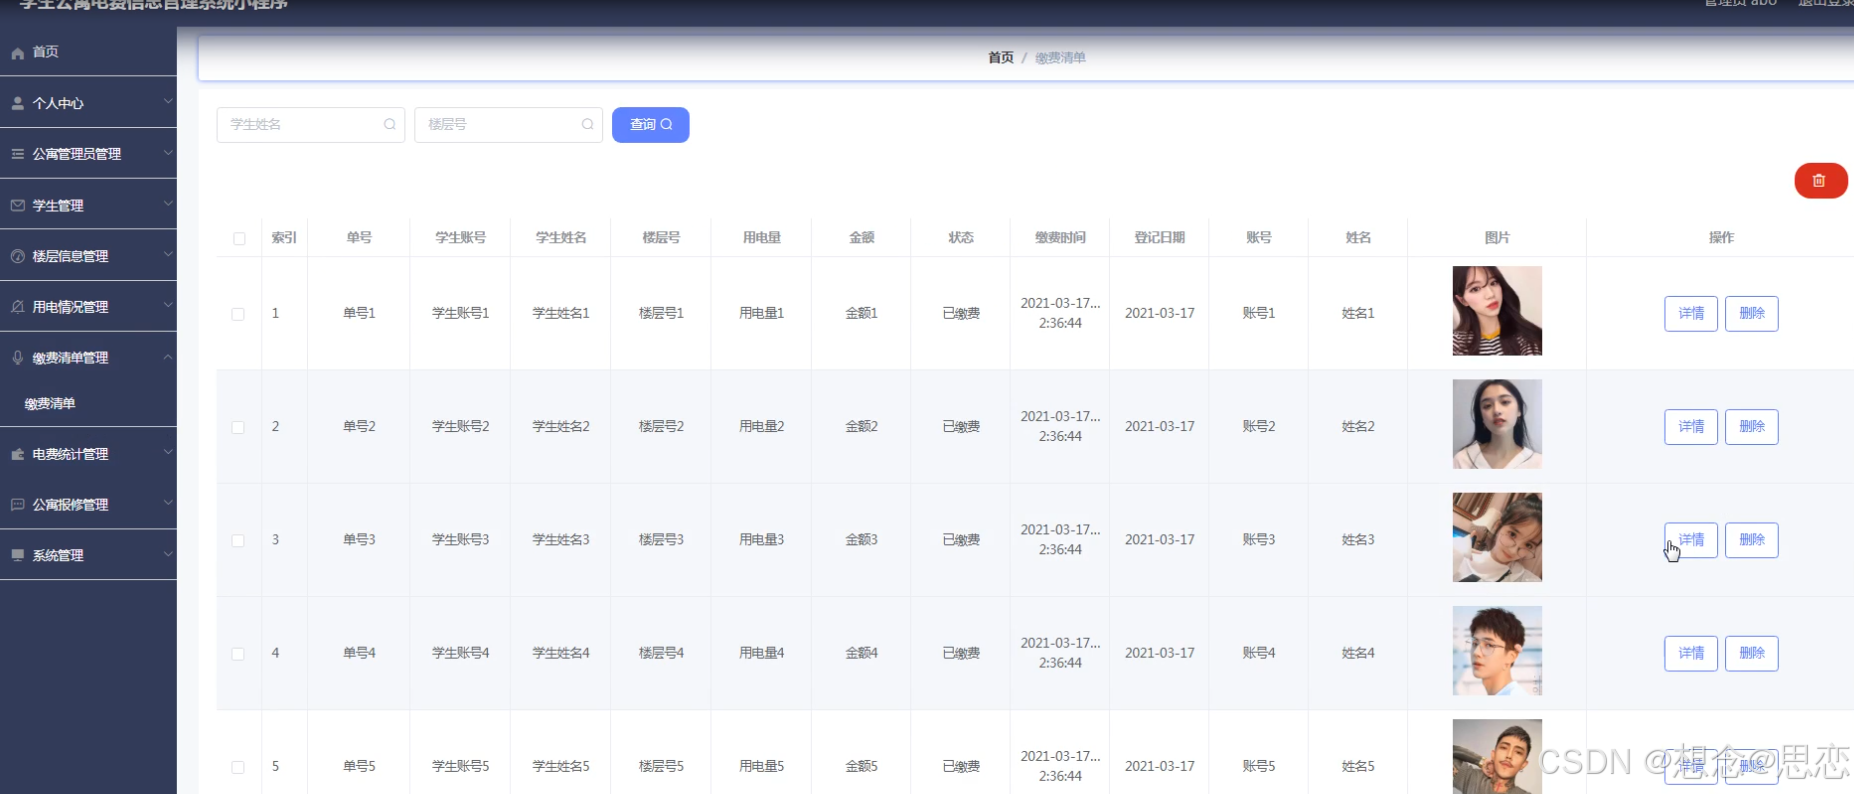Toggle the select-all checkbox in table header
This screenshot has width=1854, height=794.
click(239, 238)
